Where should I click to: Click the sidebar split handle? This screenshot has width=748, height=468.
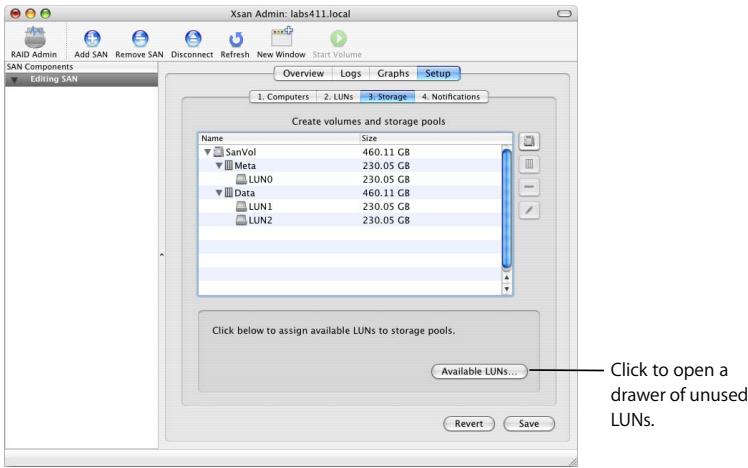162,255
